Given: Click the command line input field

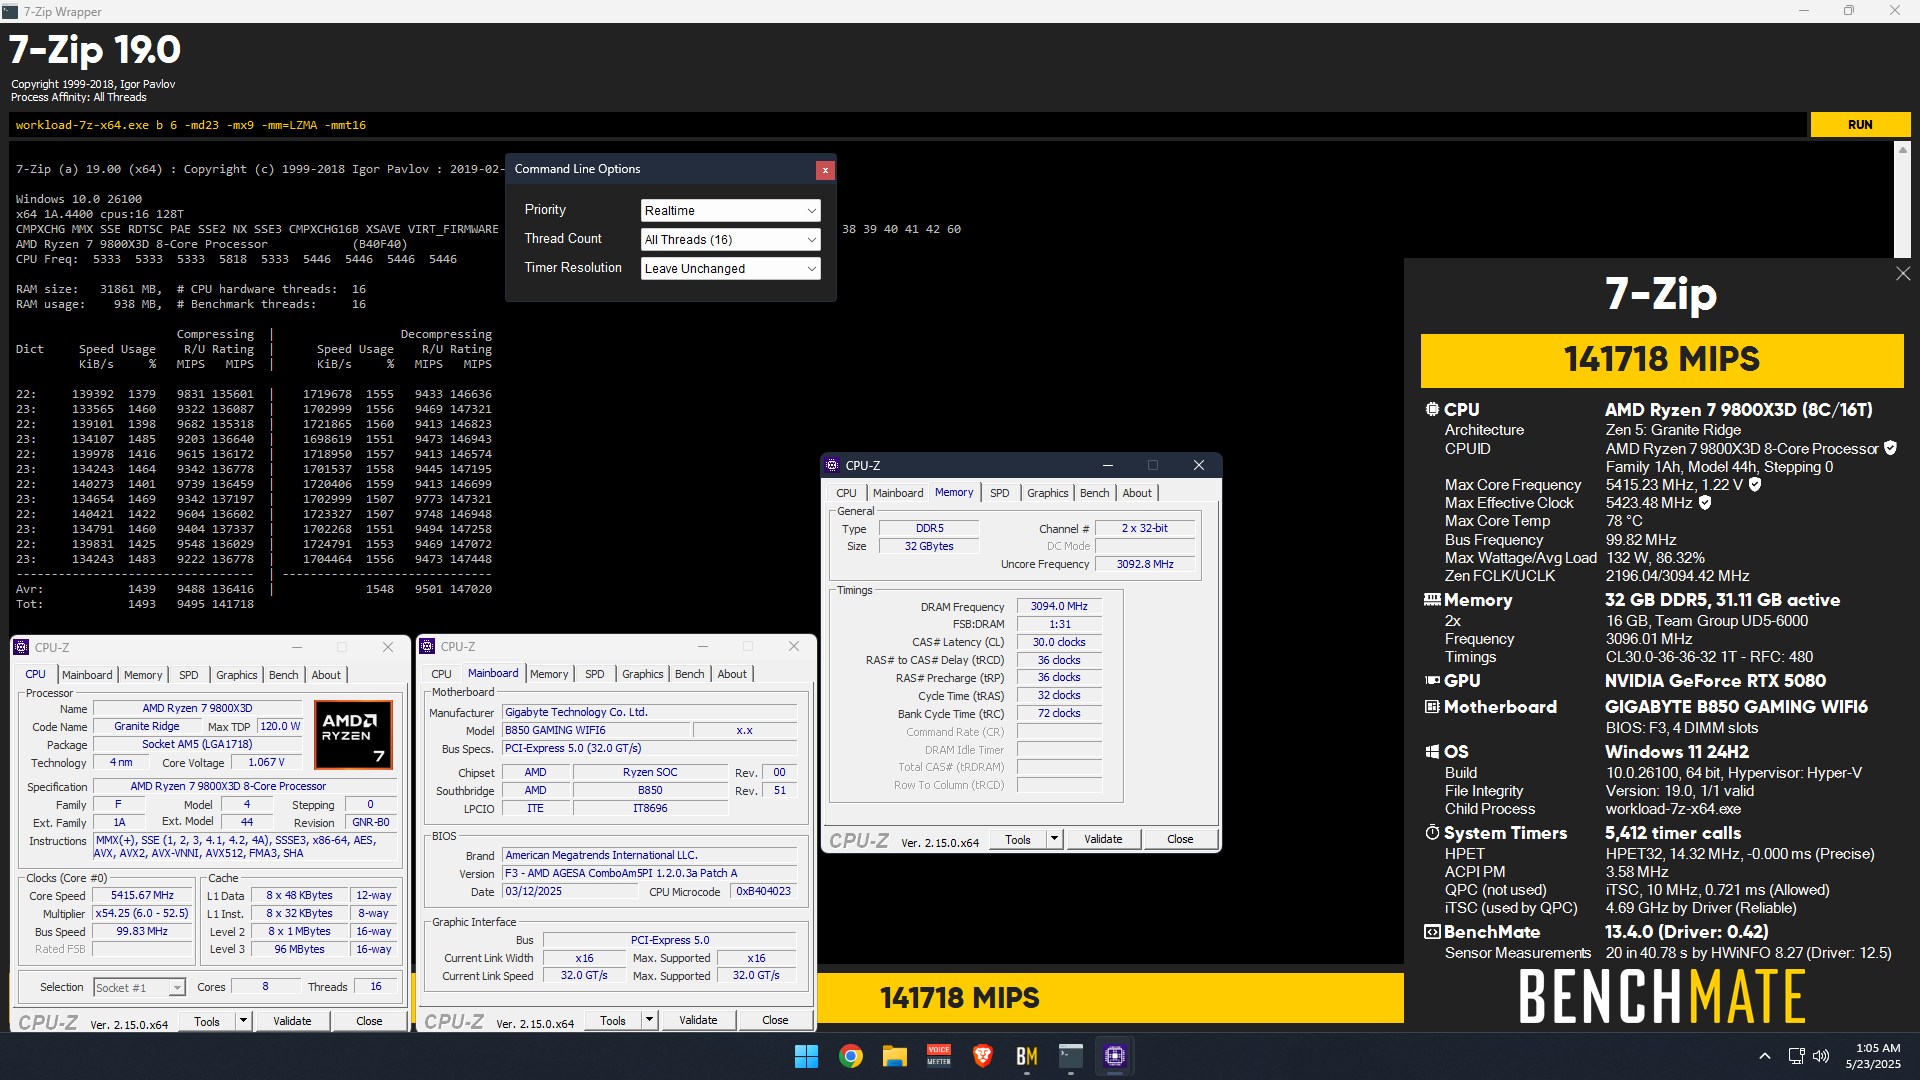Looking at the screenshot, I should click(908, 125).
